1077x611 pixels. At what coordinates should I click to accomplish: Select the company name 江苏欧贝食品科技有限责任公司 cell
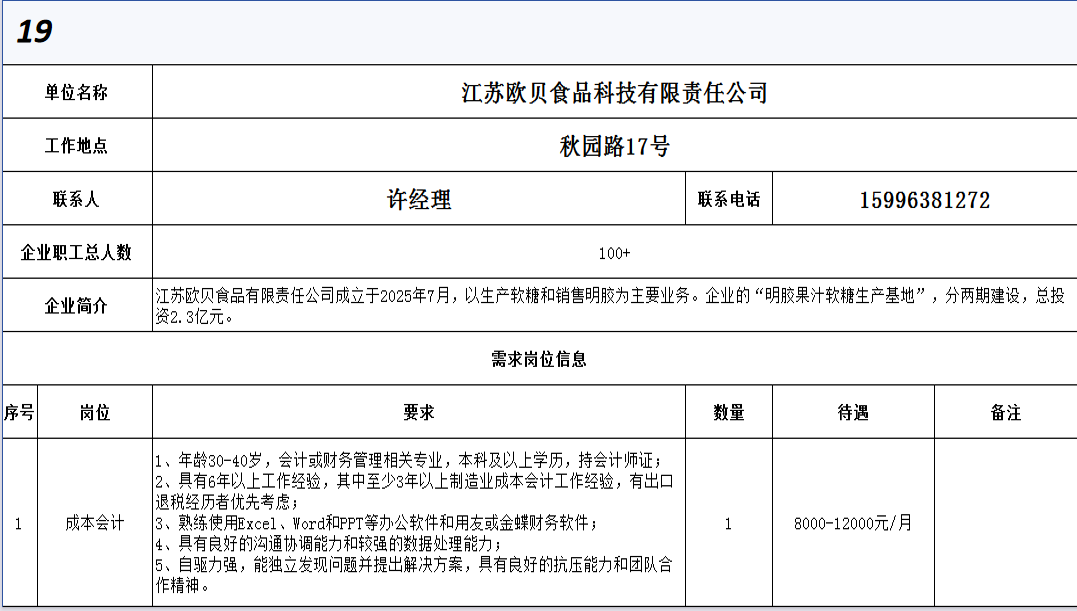[614, 93]
